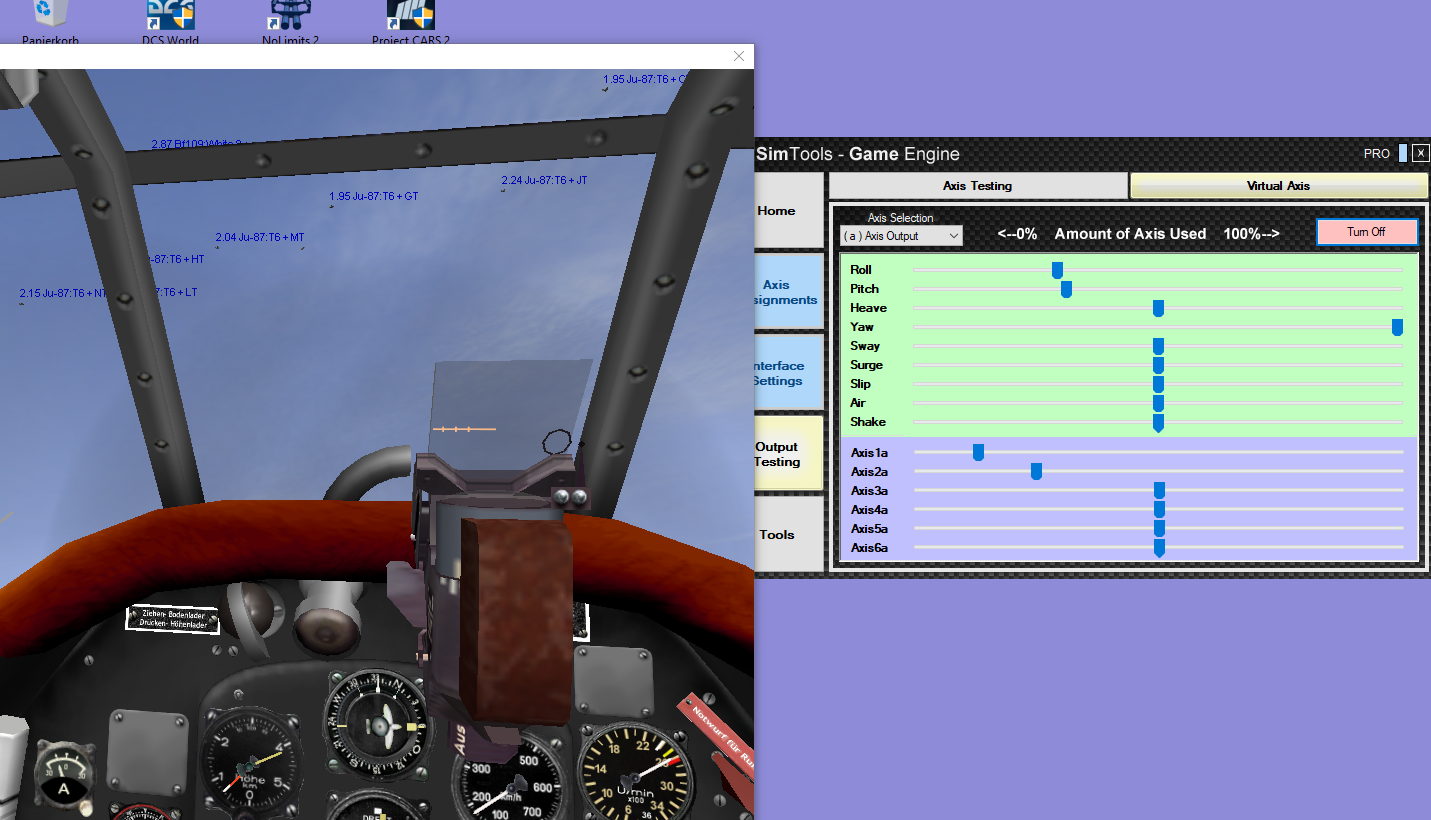1431x820 pixels.
Task: Open the Interface Settings section
Action: pyautogui.click(x=789, y=373)
